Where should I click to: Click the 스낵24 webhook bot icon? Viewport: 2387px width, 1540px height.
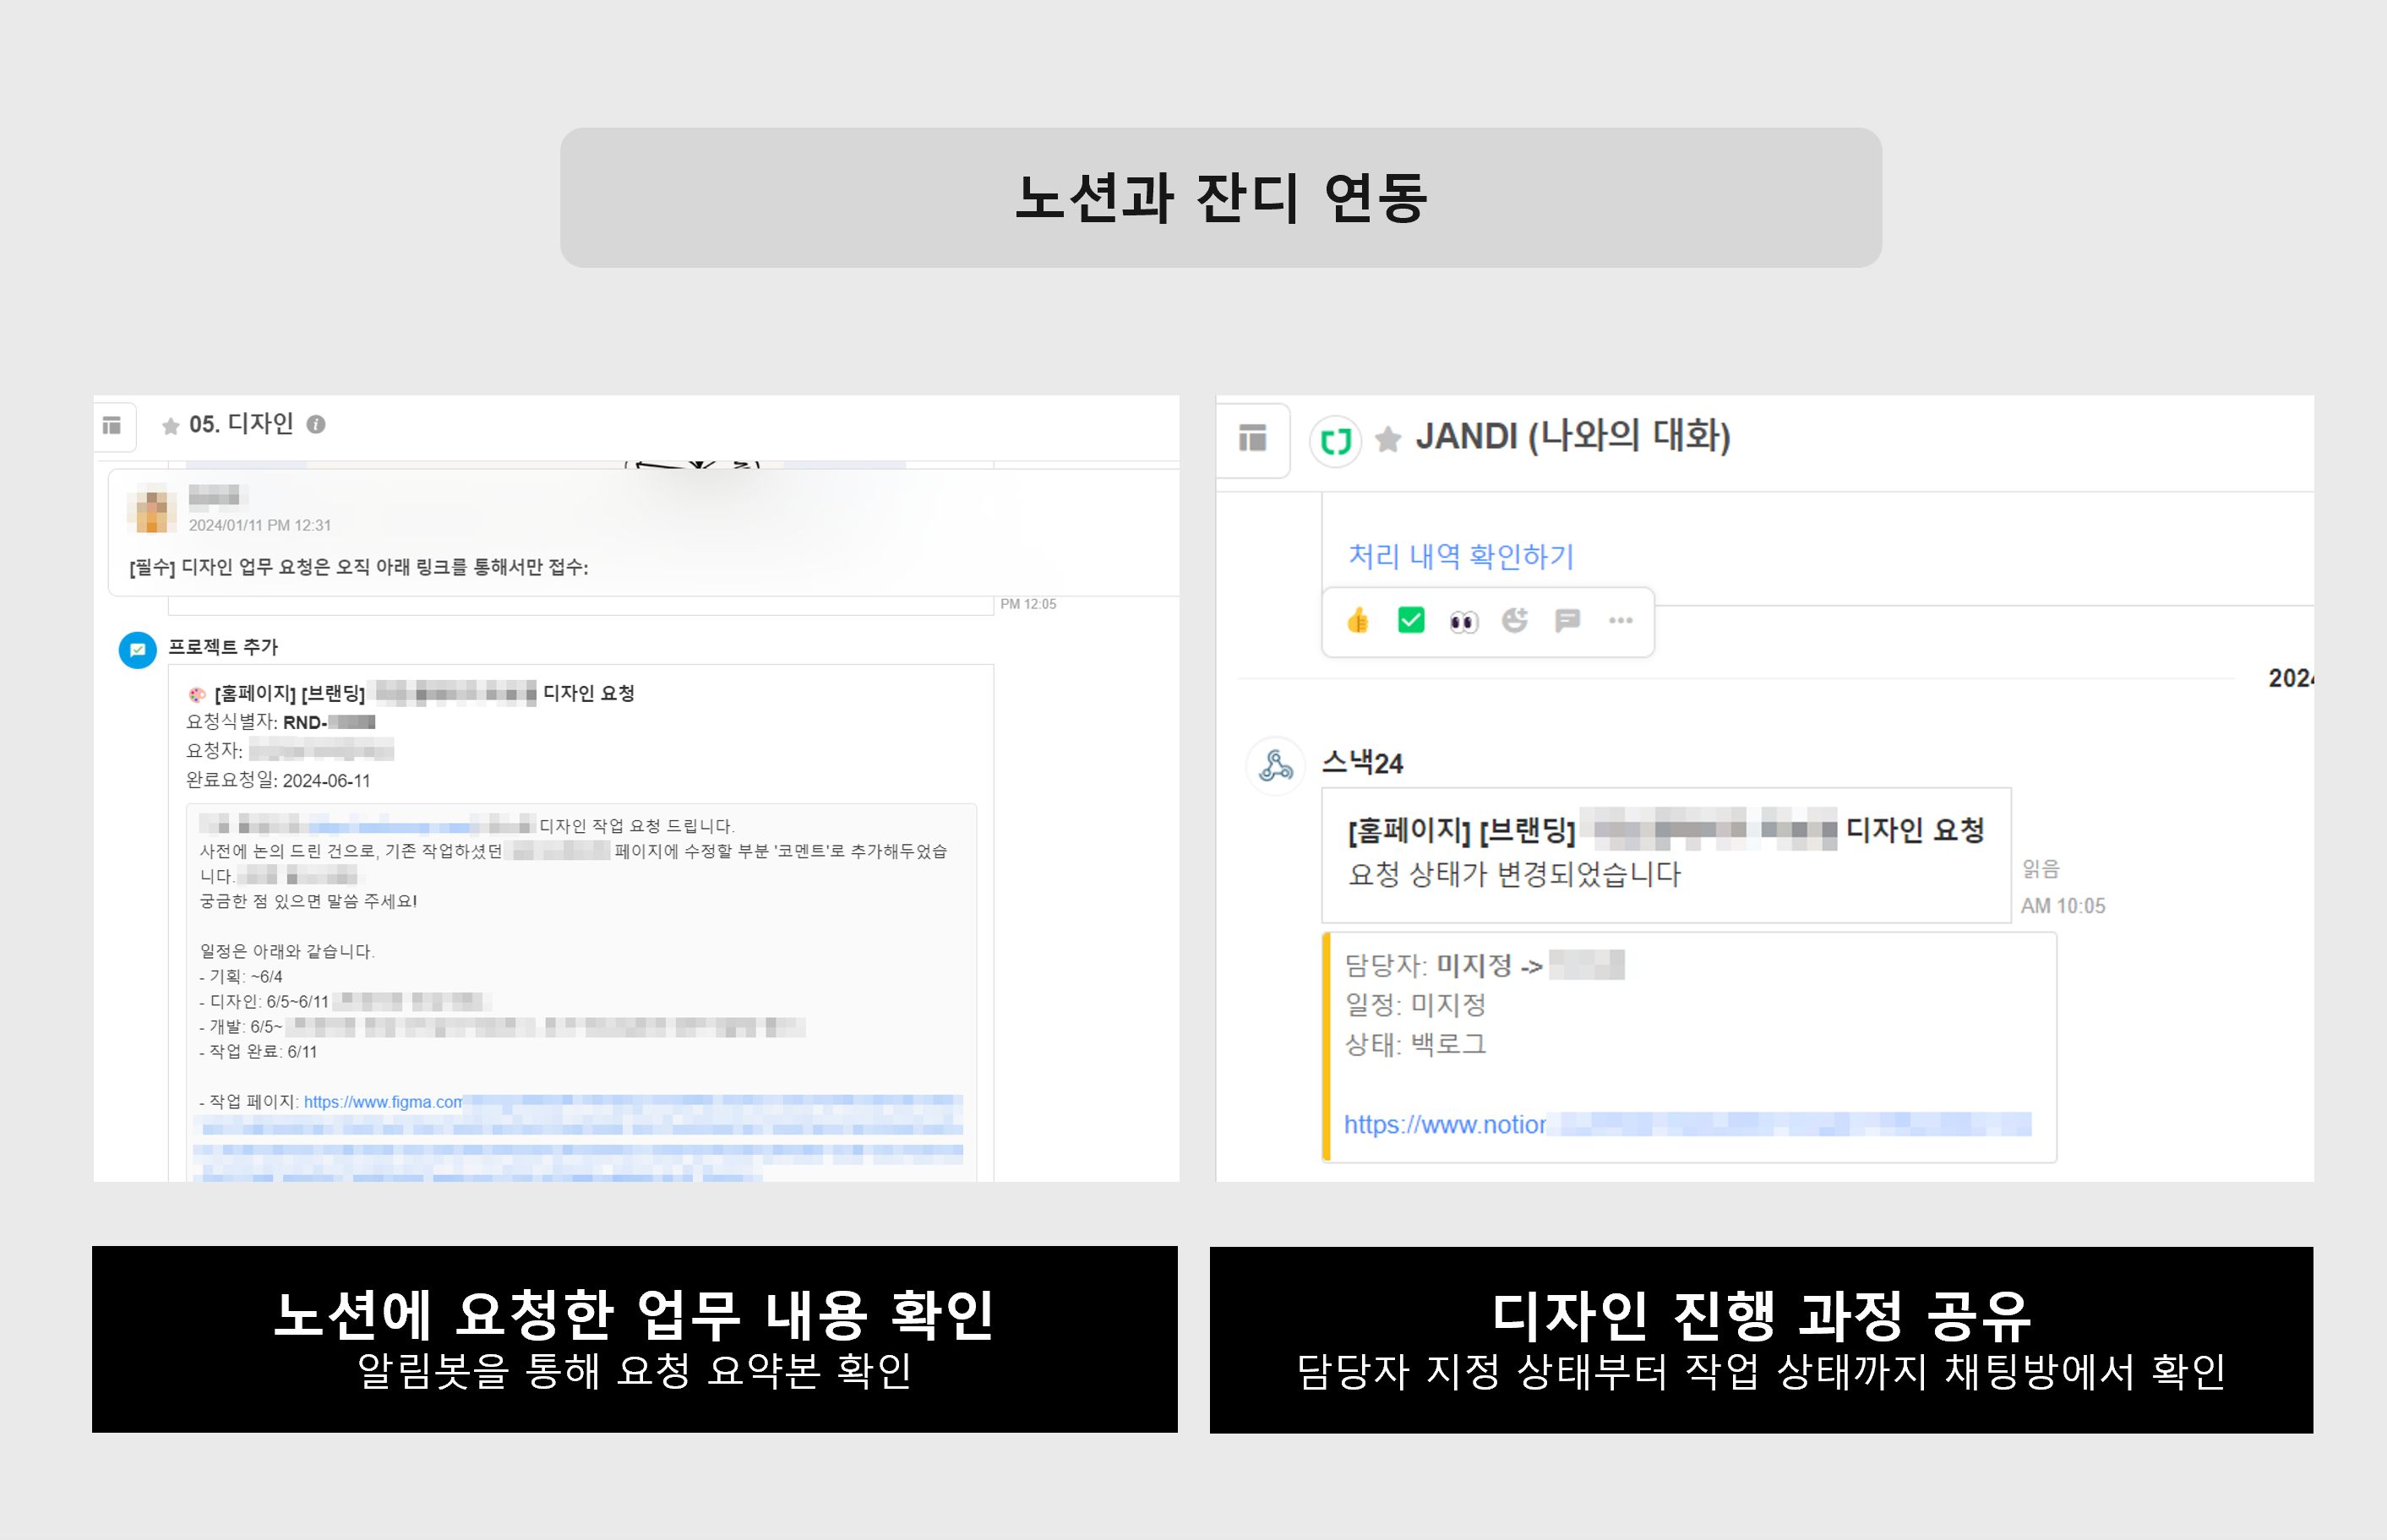[x=1276, y=766]
